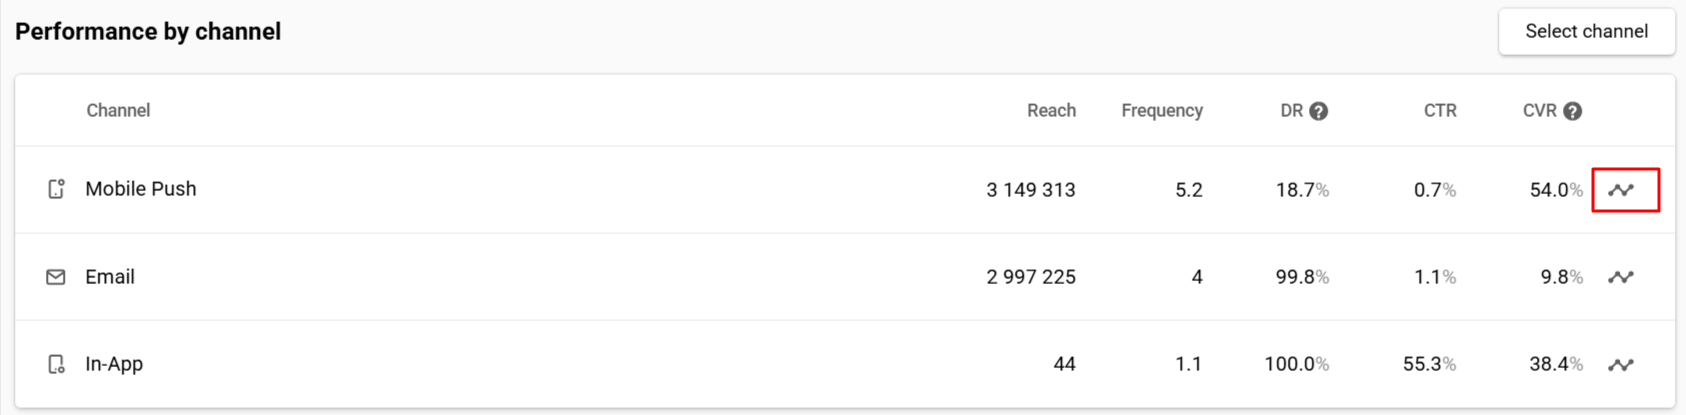The width and height of the screenshot is (1686, 415).
Task: Open the In-App row trend chart icon
Action: (x=1621, y=365)
